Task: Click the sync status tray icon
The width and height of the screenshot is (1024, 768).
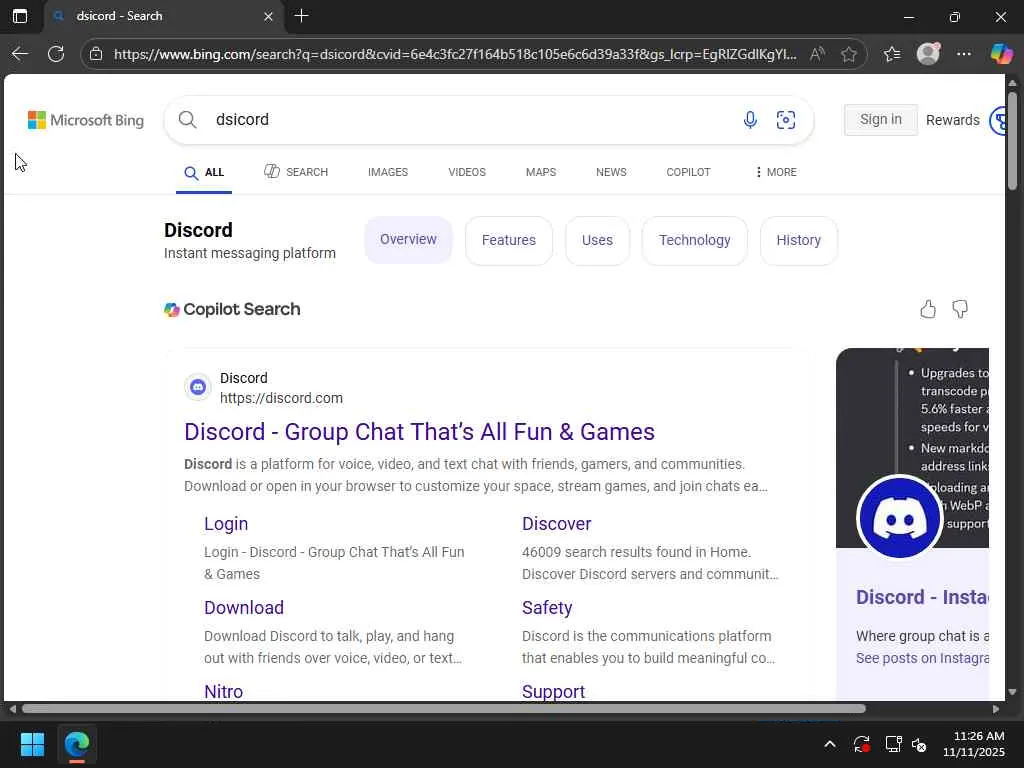Action: click(x=861, y=744)
